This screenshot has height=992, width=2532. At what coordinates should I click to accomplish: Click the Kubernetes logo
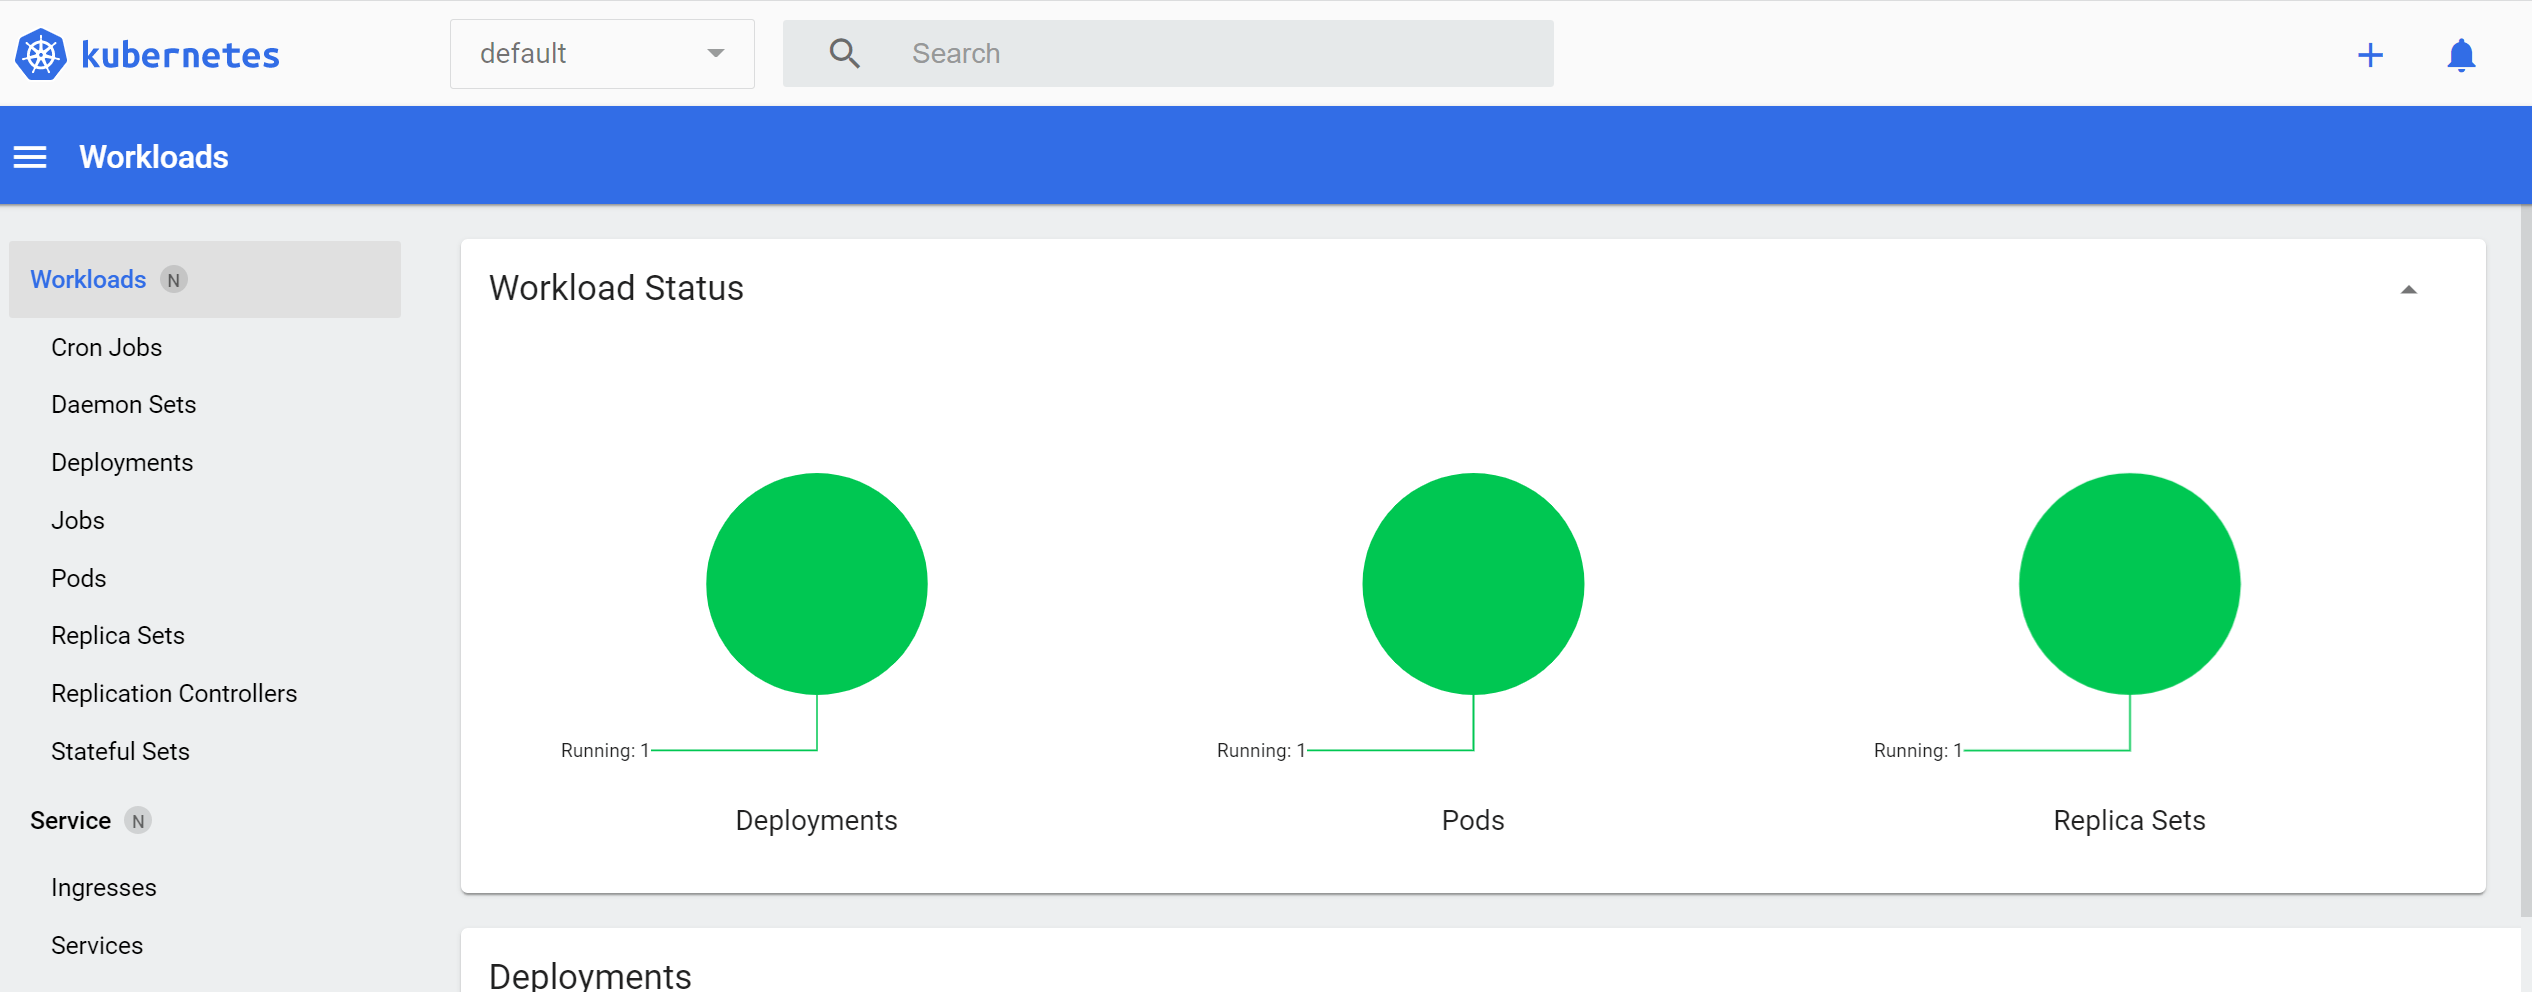[x=42, y=53]
